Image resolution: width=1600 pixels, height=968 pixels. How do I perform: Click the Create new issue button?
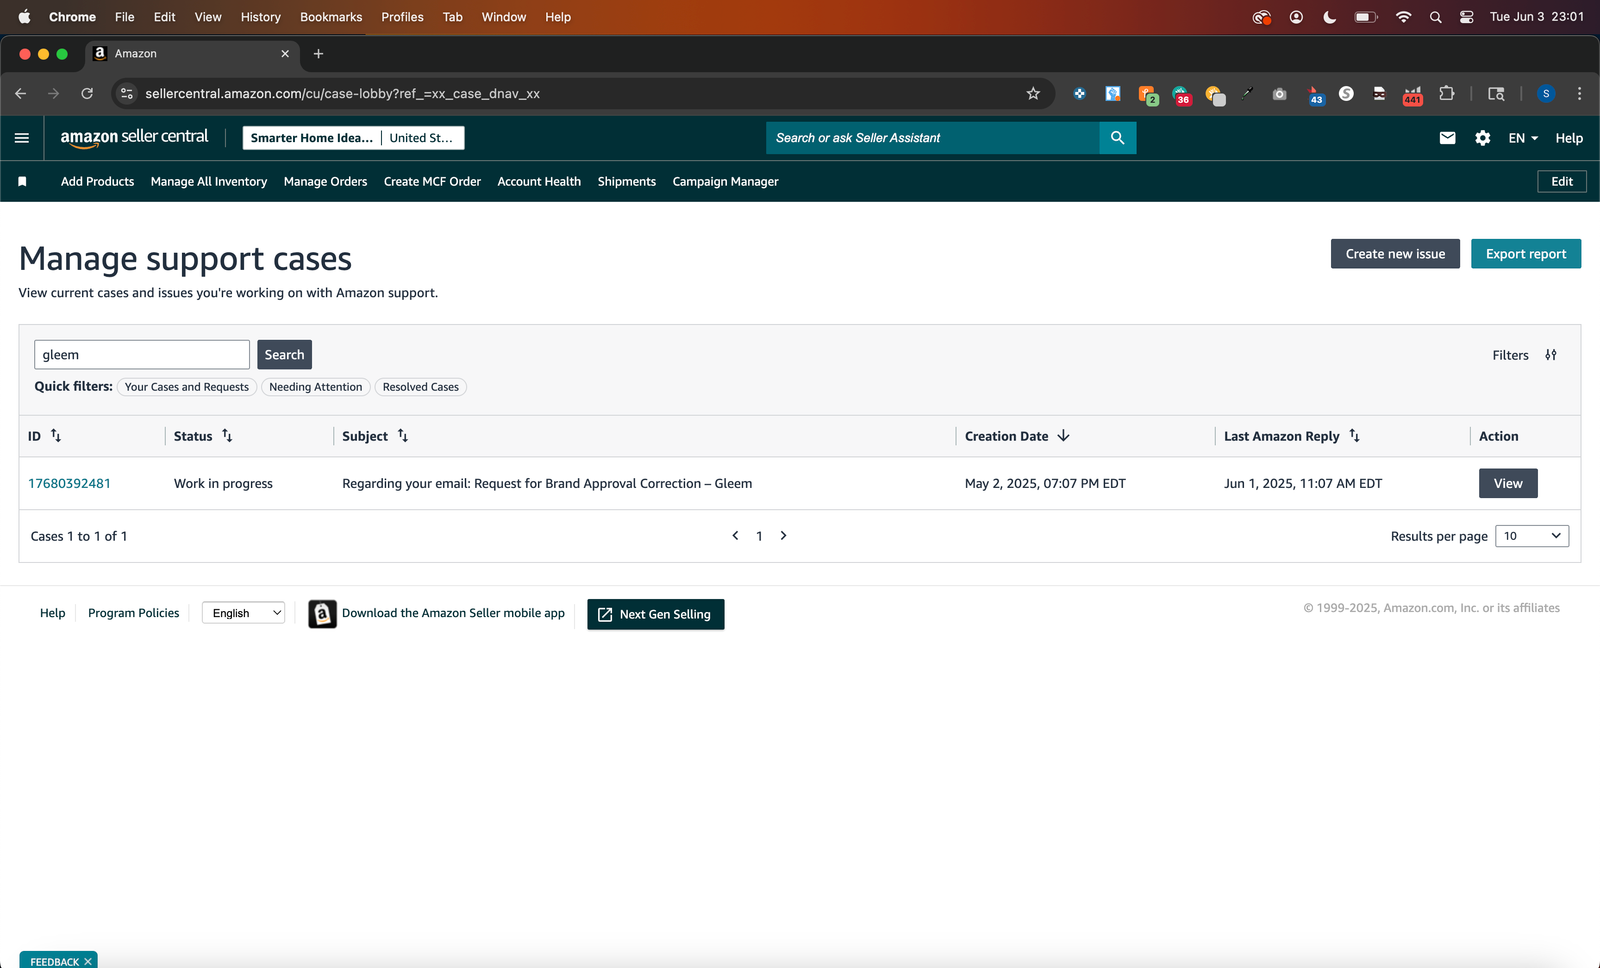pyautogui.click(x=1395, y=254)
